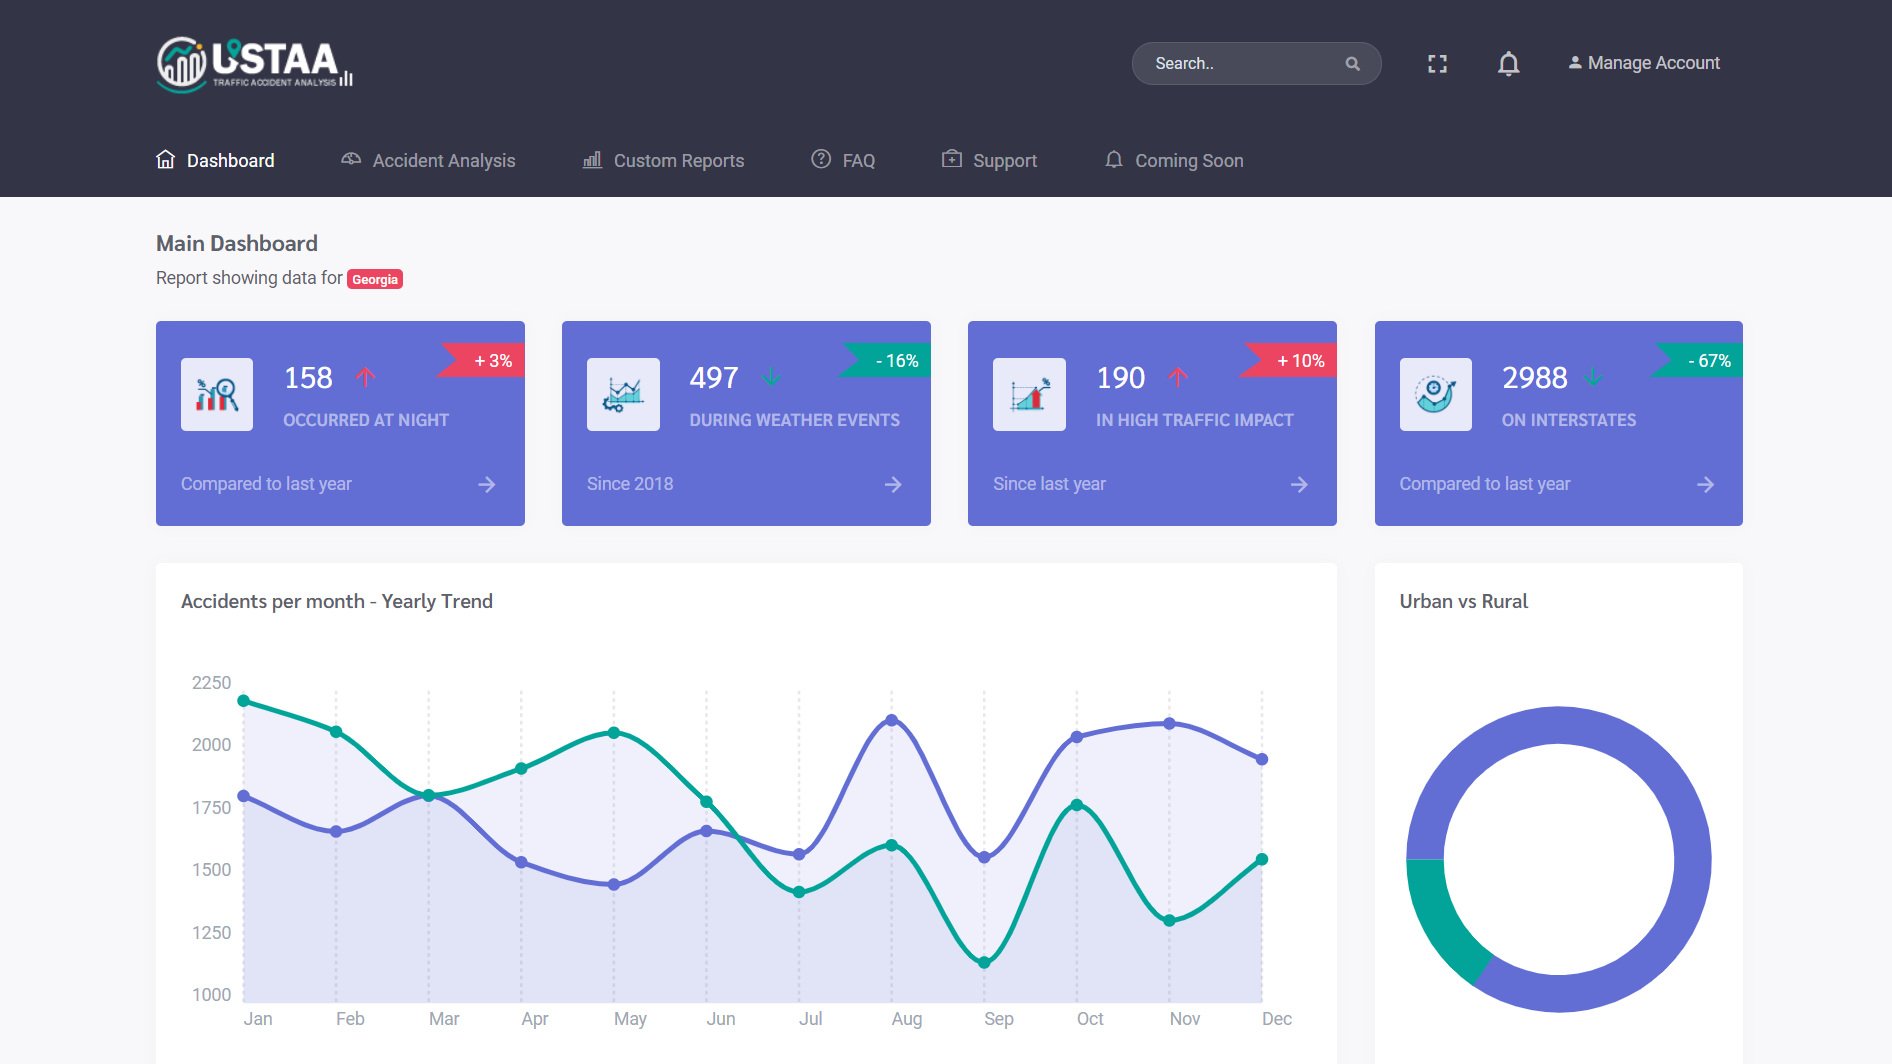This screenshot has width=1892, height=1064.
Task: Click the During Weather Events chart icon
Action: pyautogui.click(x=623, y=394)
